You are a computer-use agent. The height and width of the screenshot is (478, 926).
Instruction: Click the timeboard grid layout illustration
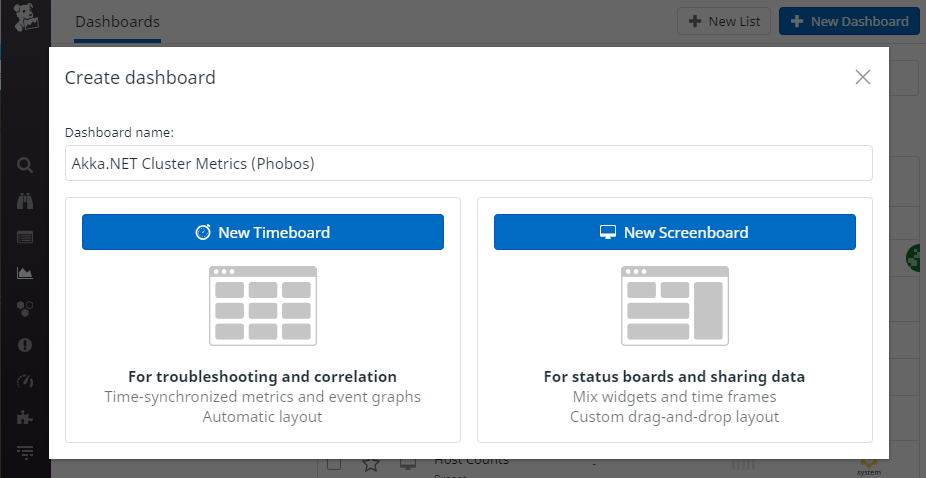point(263,305)
